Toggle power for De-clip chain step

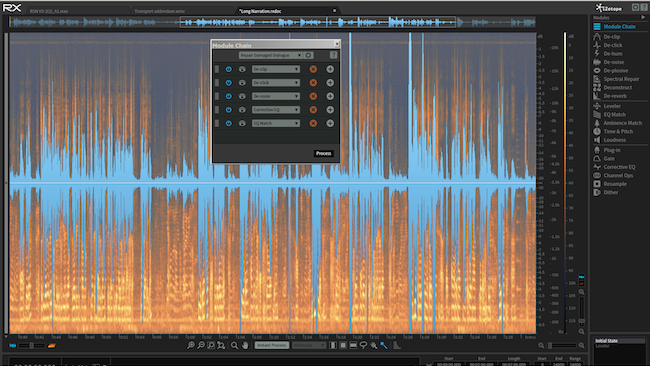(x=228, y=69)
